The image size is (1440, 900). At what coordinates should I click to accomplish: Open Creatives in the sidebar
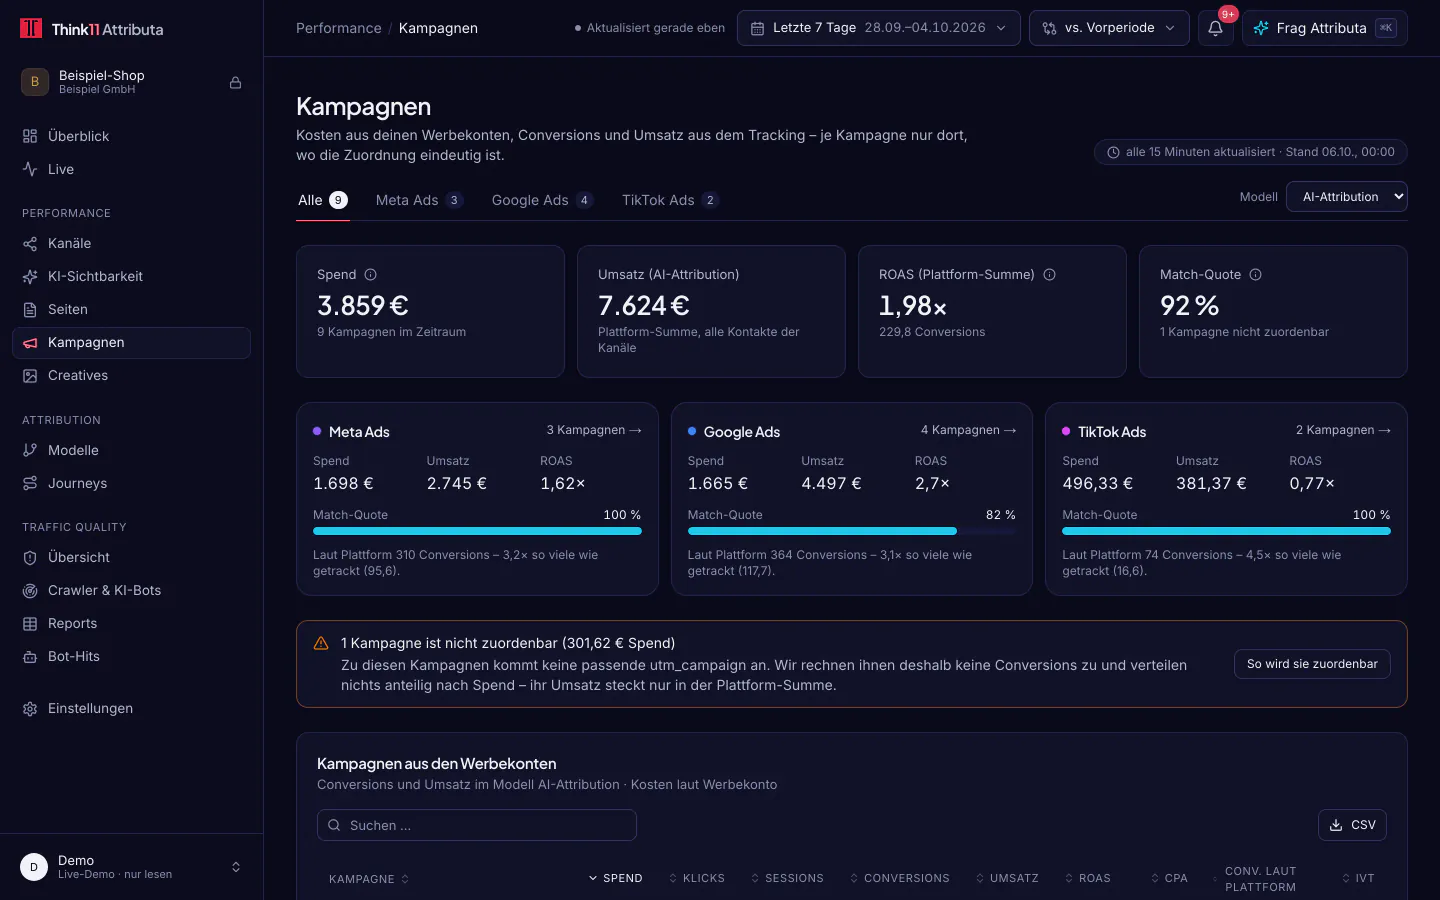(x=131, y=375)
